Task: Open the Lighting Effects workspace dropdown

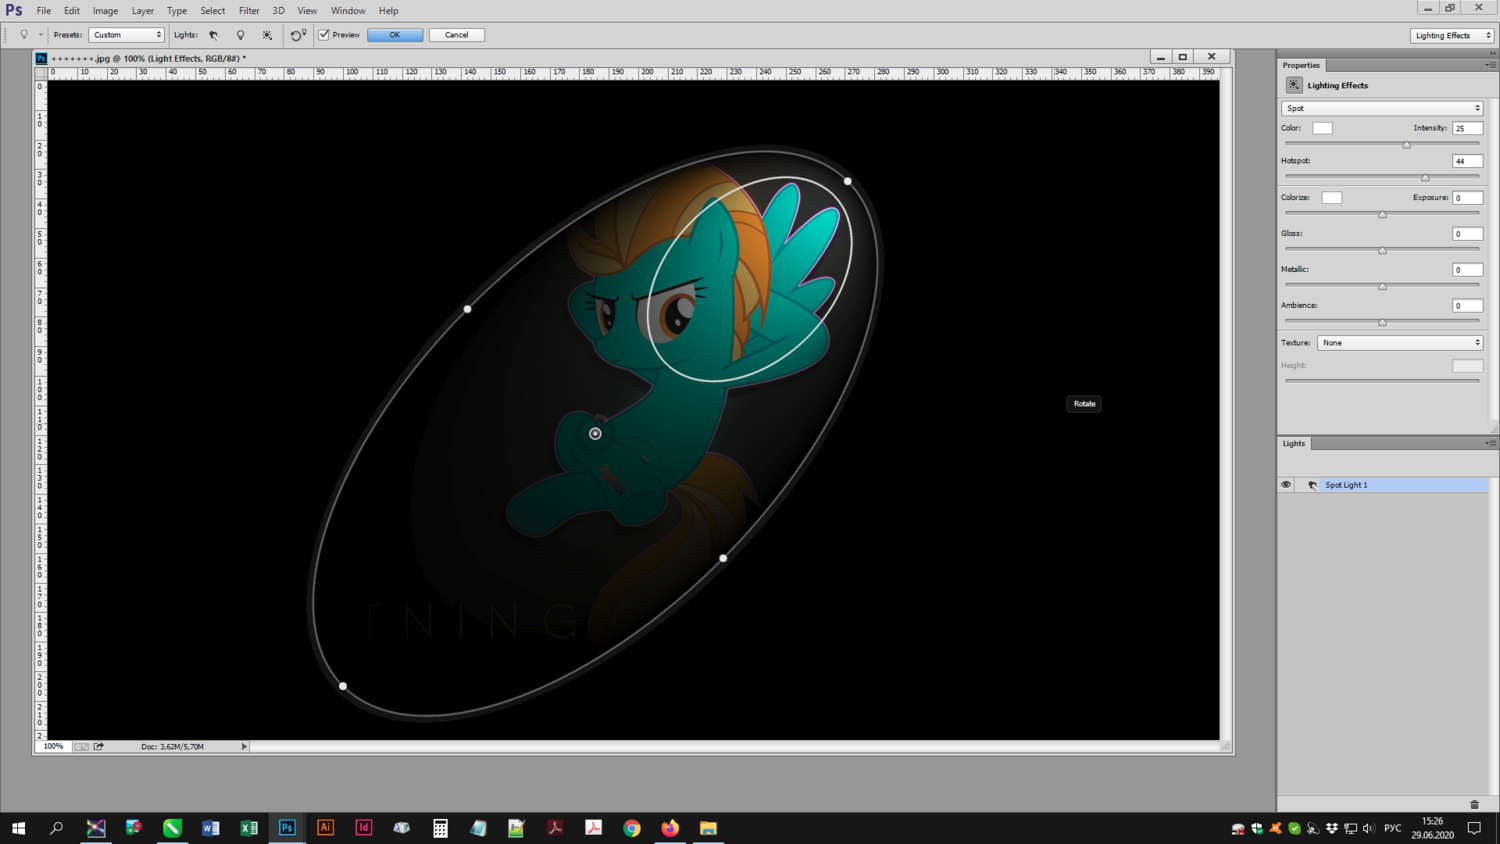Action: click(x=1452, y=35)
